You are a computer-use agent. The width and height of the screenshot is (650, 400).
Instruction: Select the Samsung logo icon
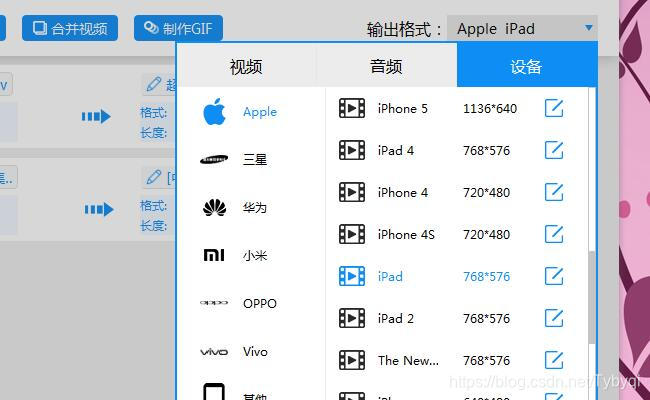214,160
